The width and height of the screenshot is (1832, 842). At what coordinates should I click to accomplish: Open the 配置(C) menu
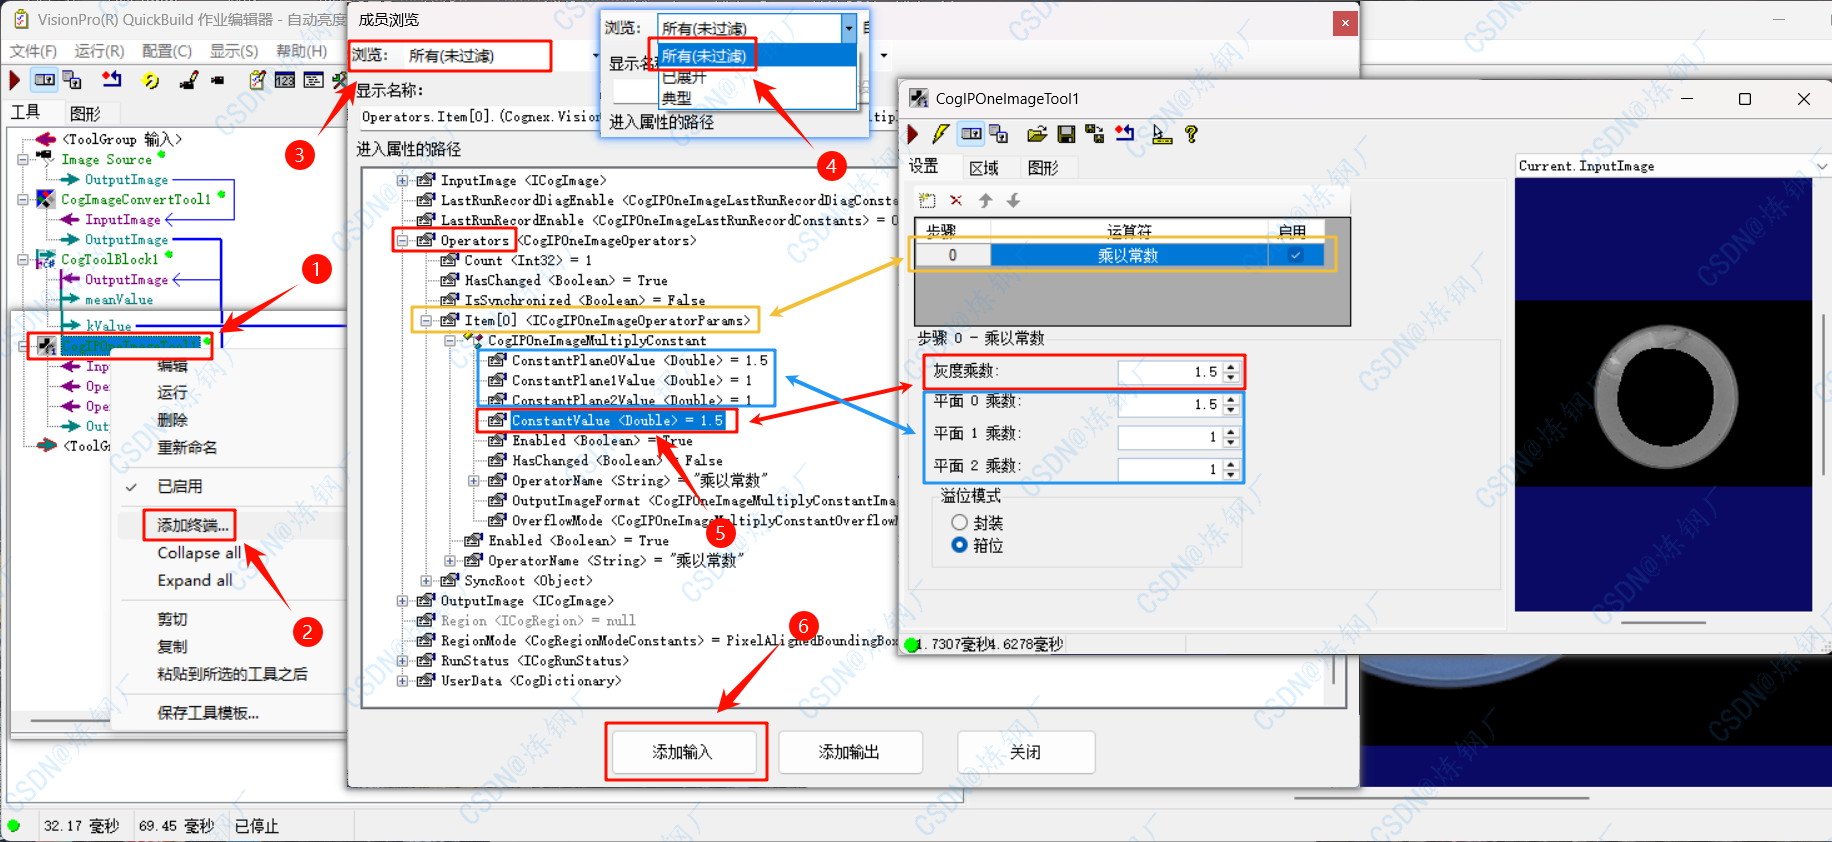tap(167, 51)
